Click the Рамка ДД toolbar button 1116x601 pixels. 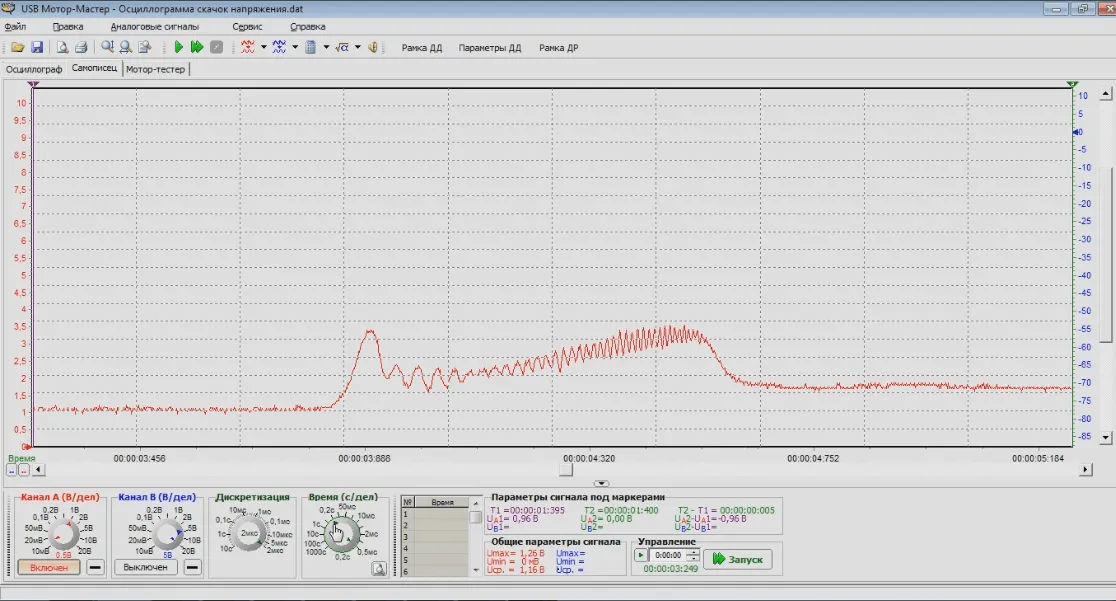(x=421, y=48)
